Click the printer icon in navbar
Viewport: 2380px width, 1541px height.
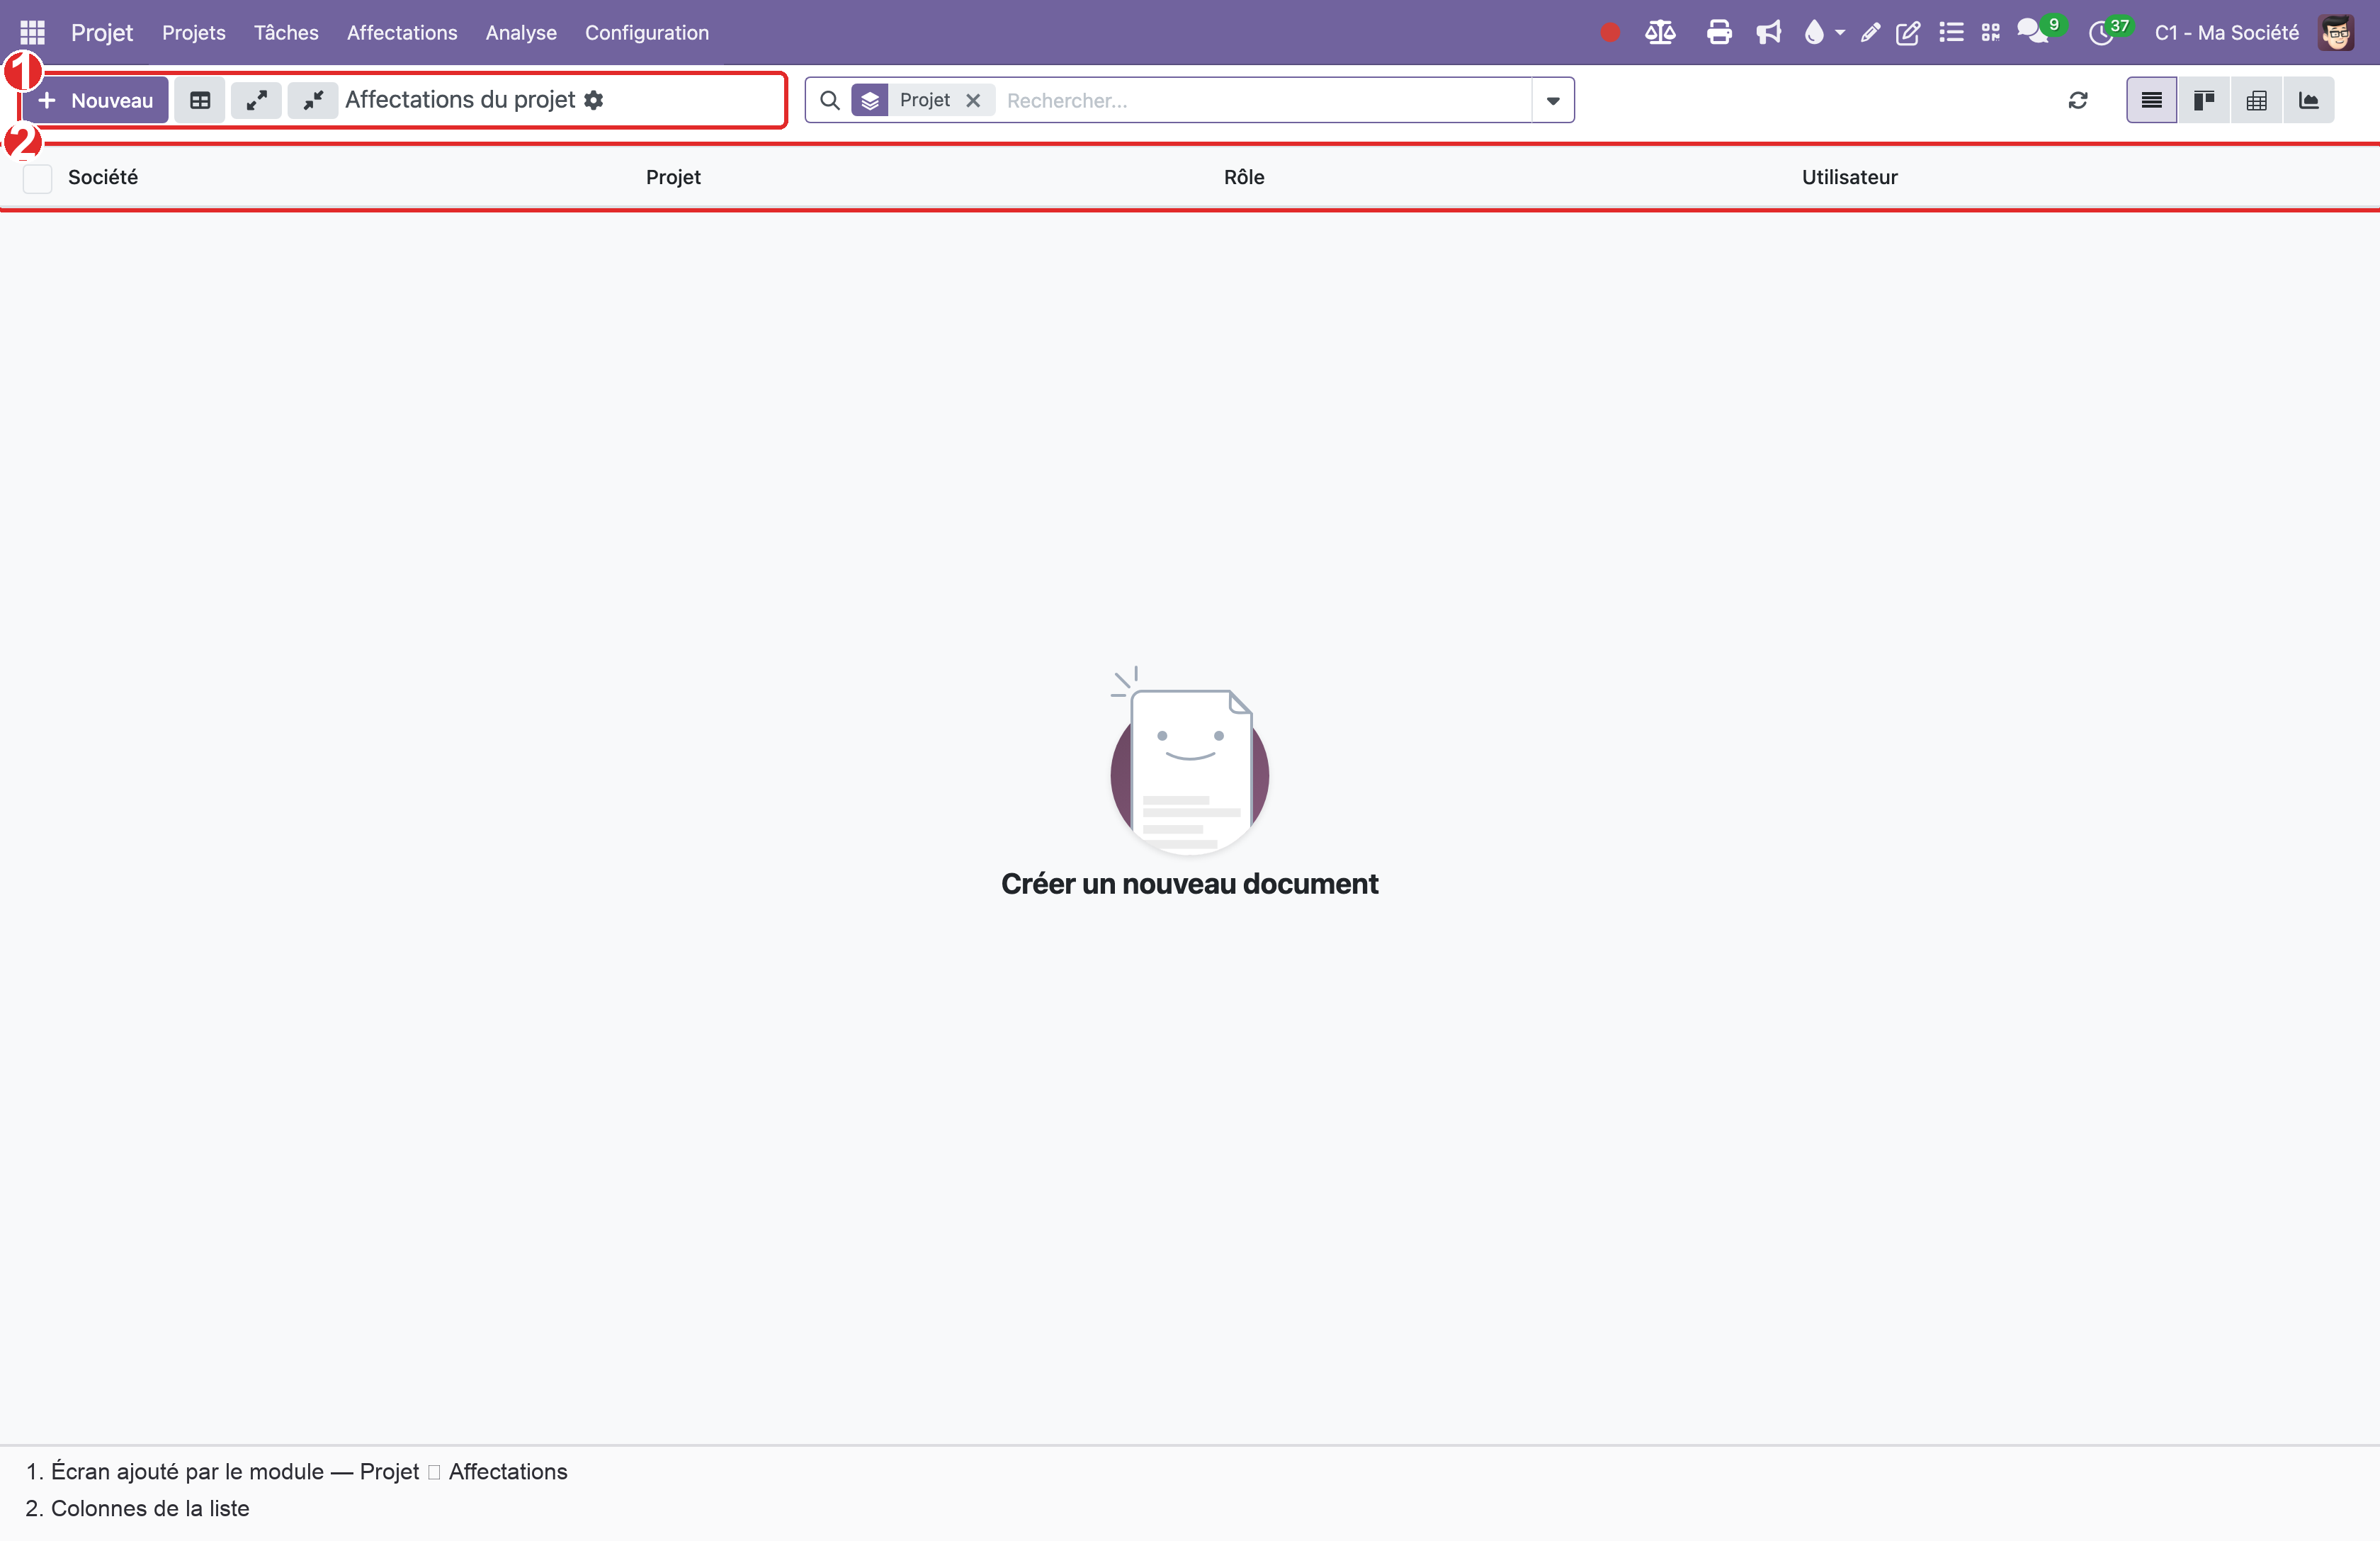coord(1719,33)
